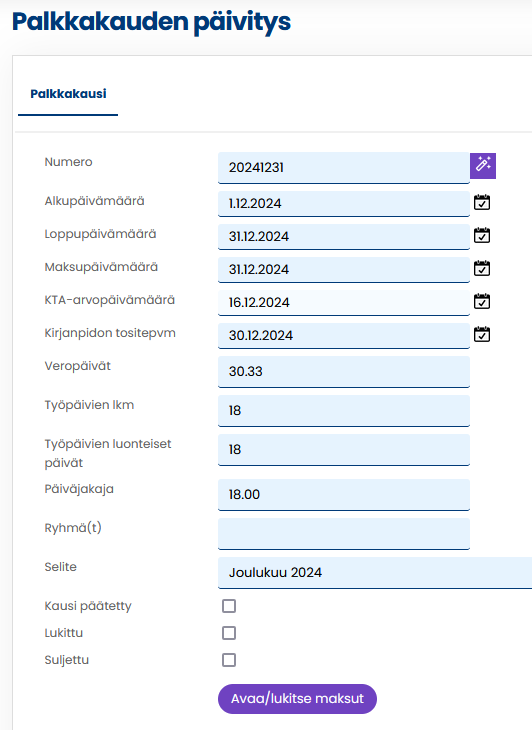Toggle the Lukittu checkbox
The image size is (532, 730).
pos(229,633)
